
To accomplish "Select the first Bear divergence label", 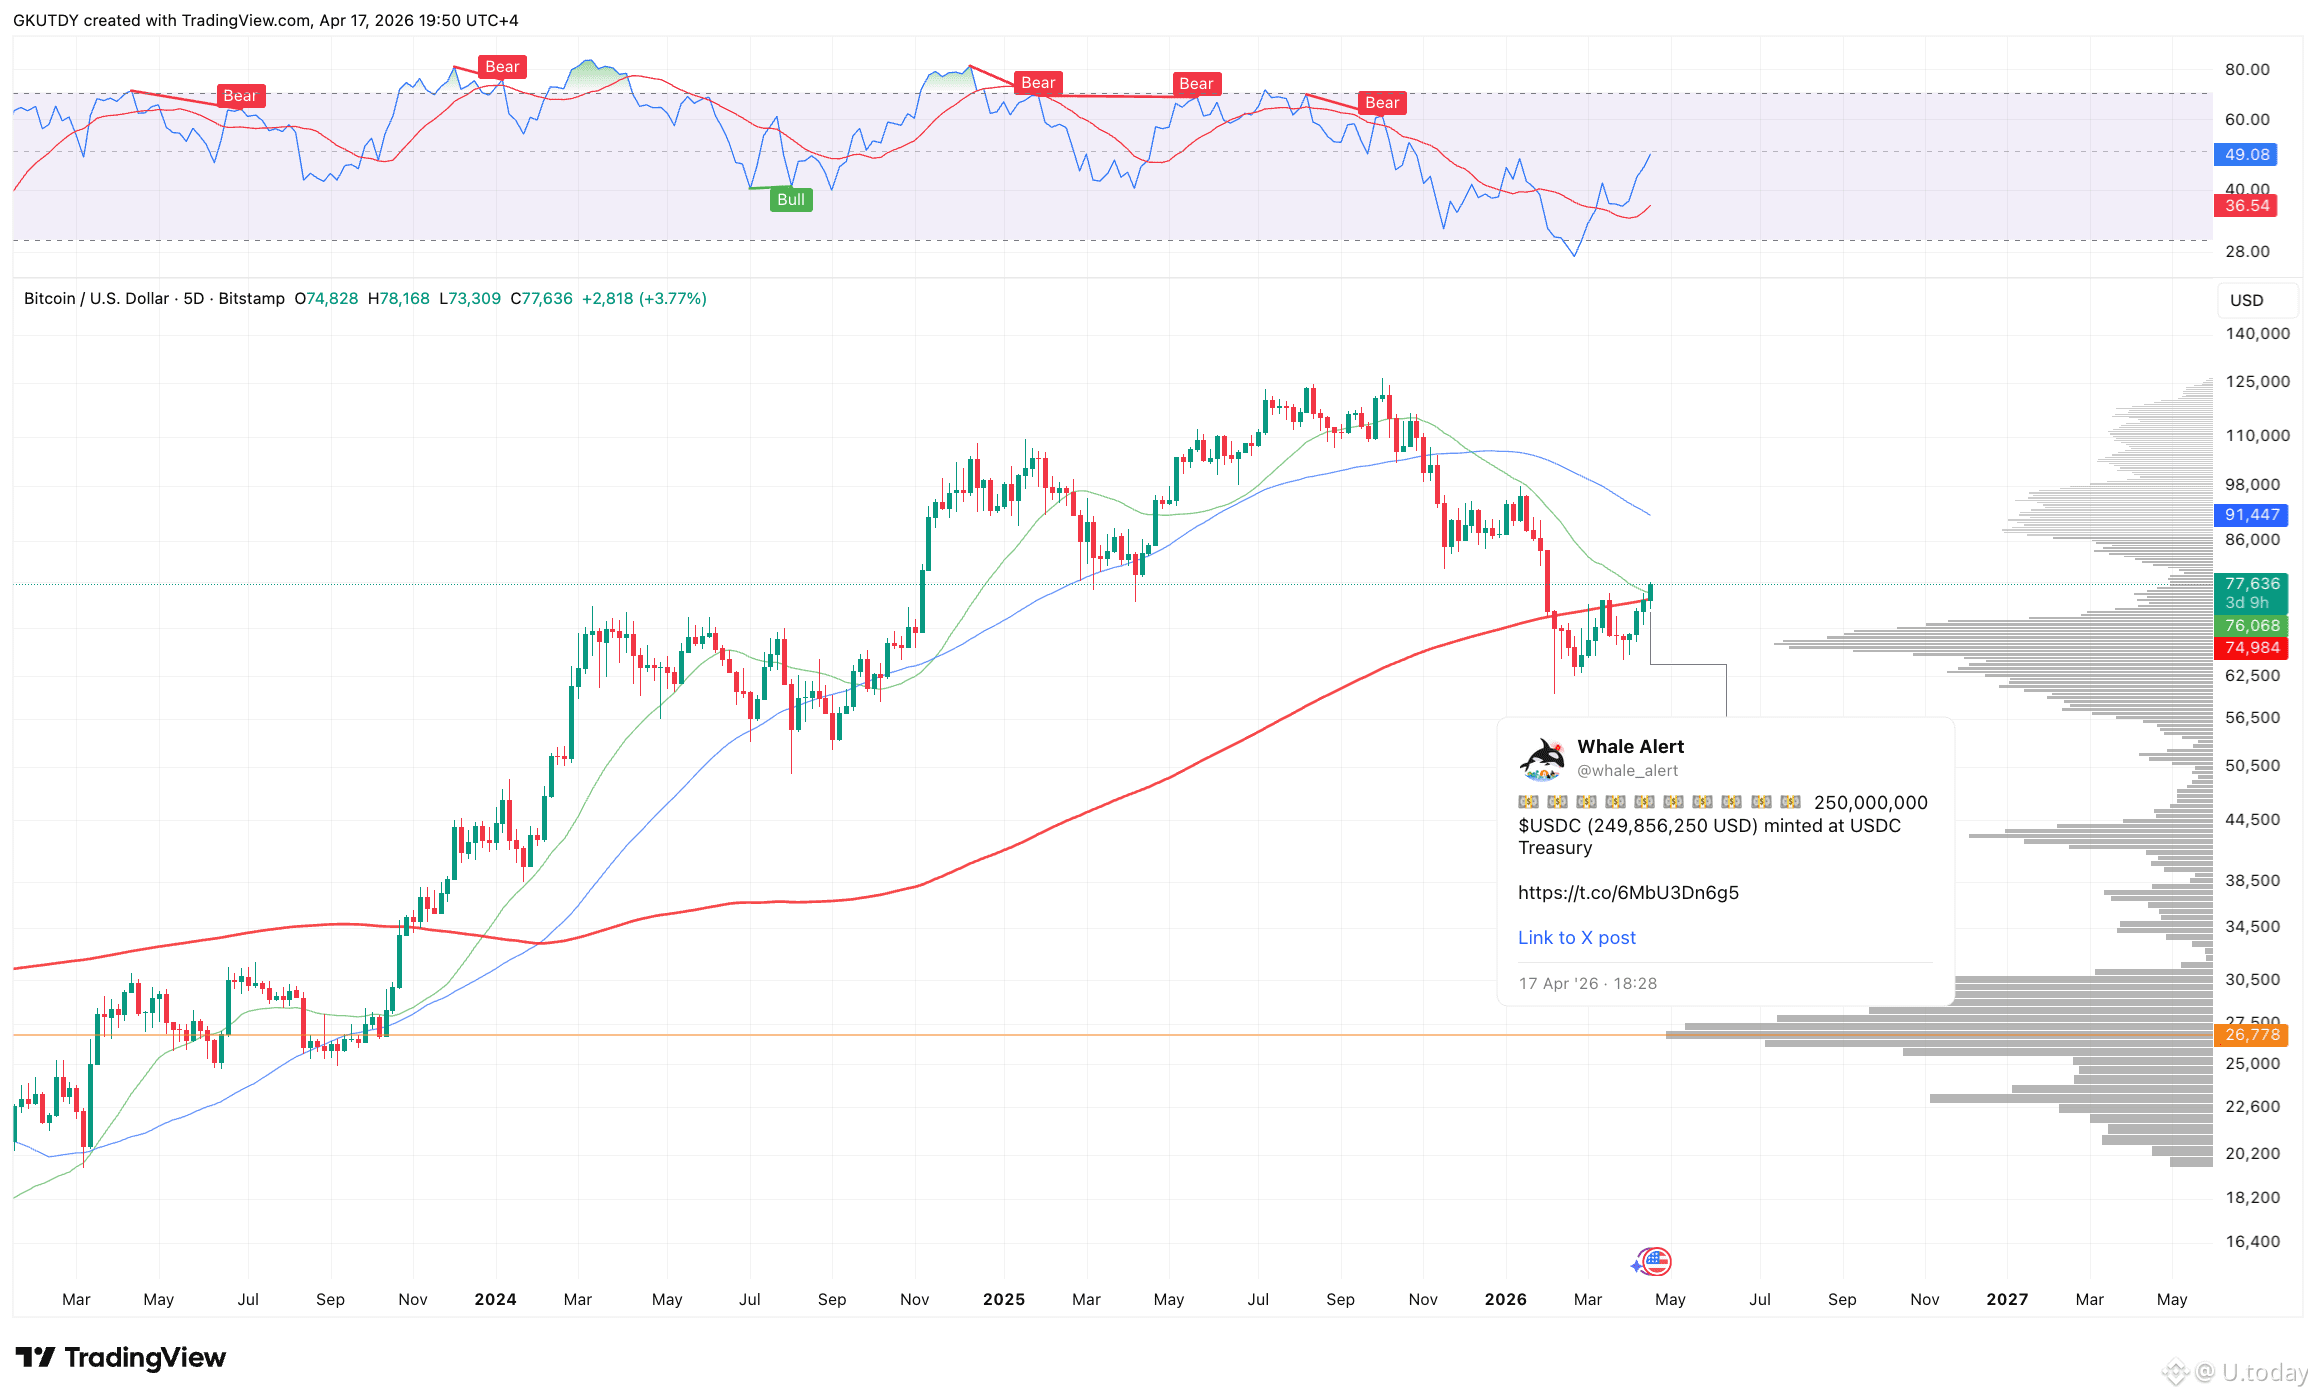I will [240, 95].
